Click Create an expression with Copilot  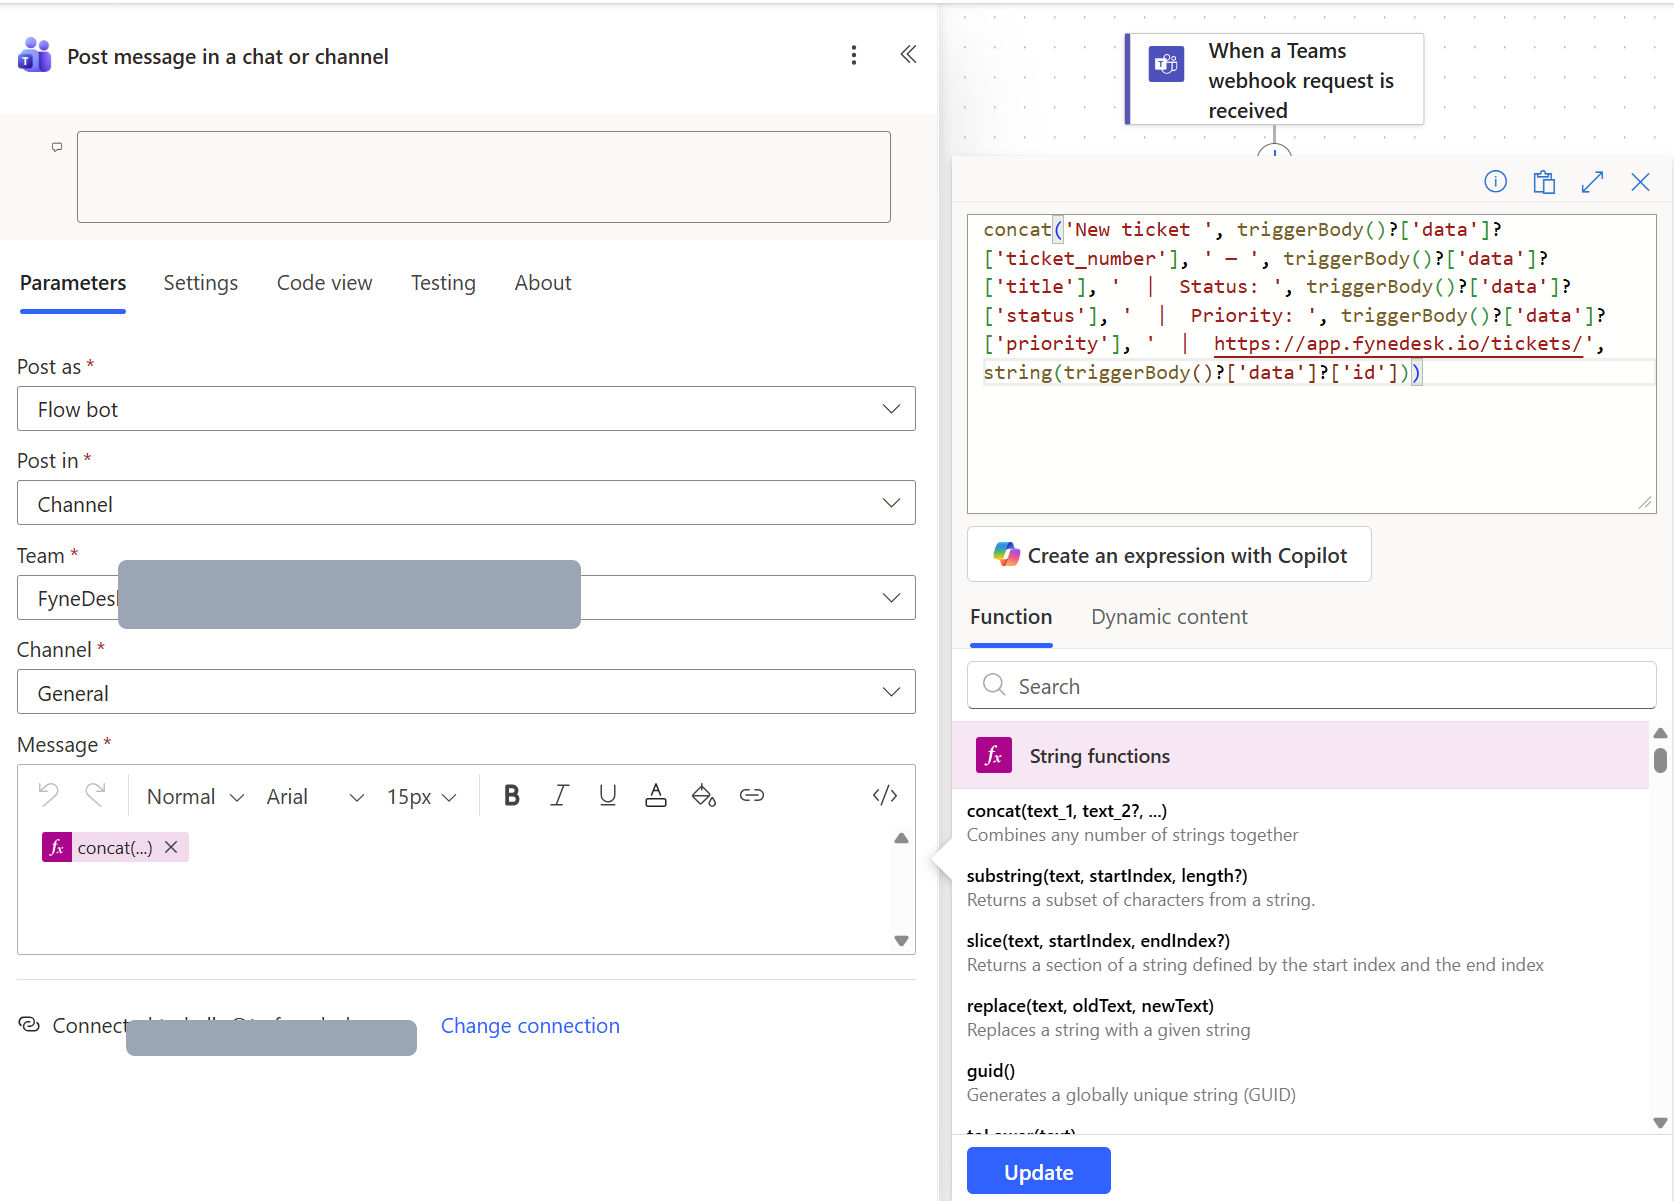tap(1169, 554)
